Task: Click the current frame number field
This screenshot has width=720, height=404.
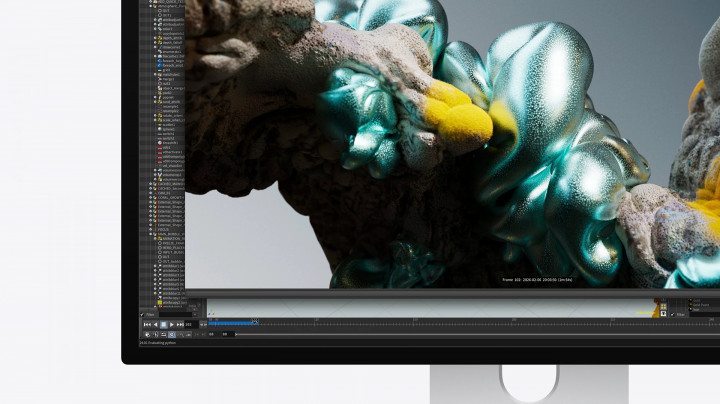Action: point(191,325)
